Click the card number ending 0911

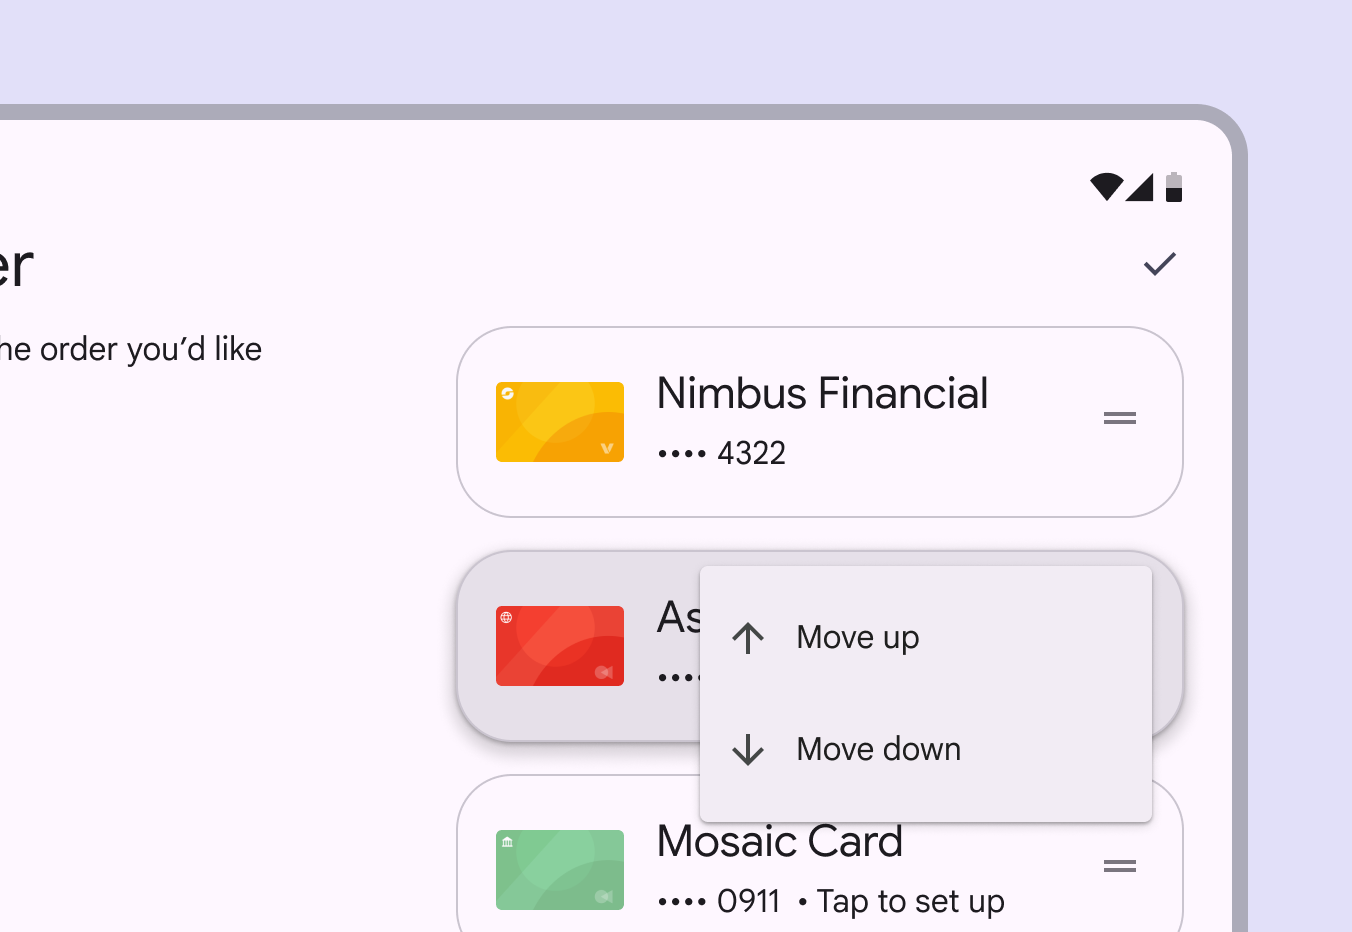click(x=719, y=901)
